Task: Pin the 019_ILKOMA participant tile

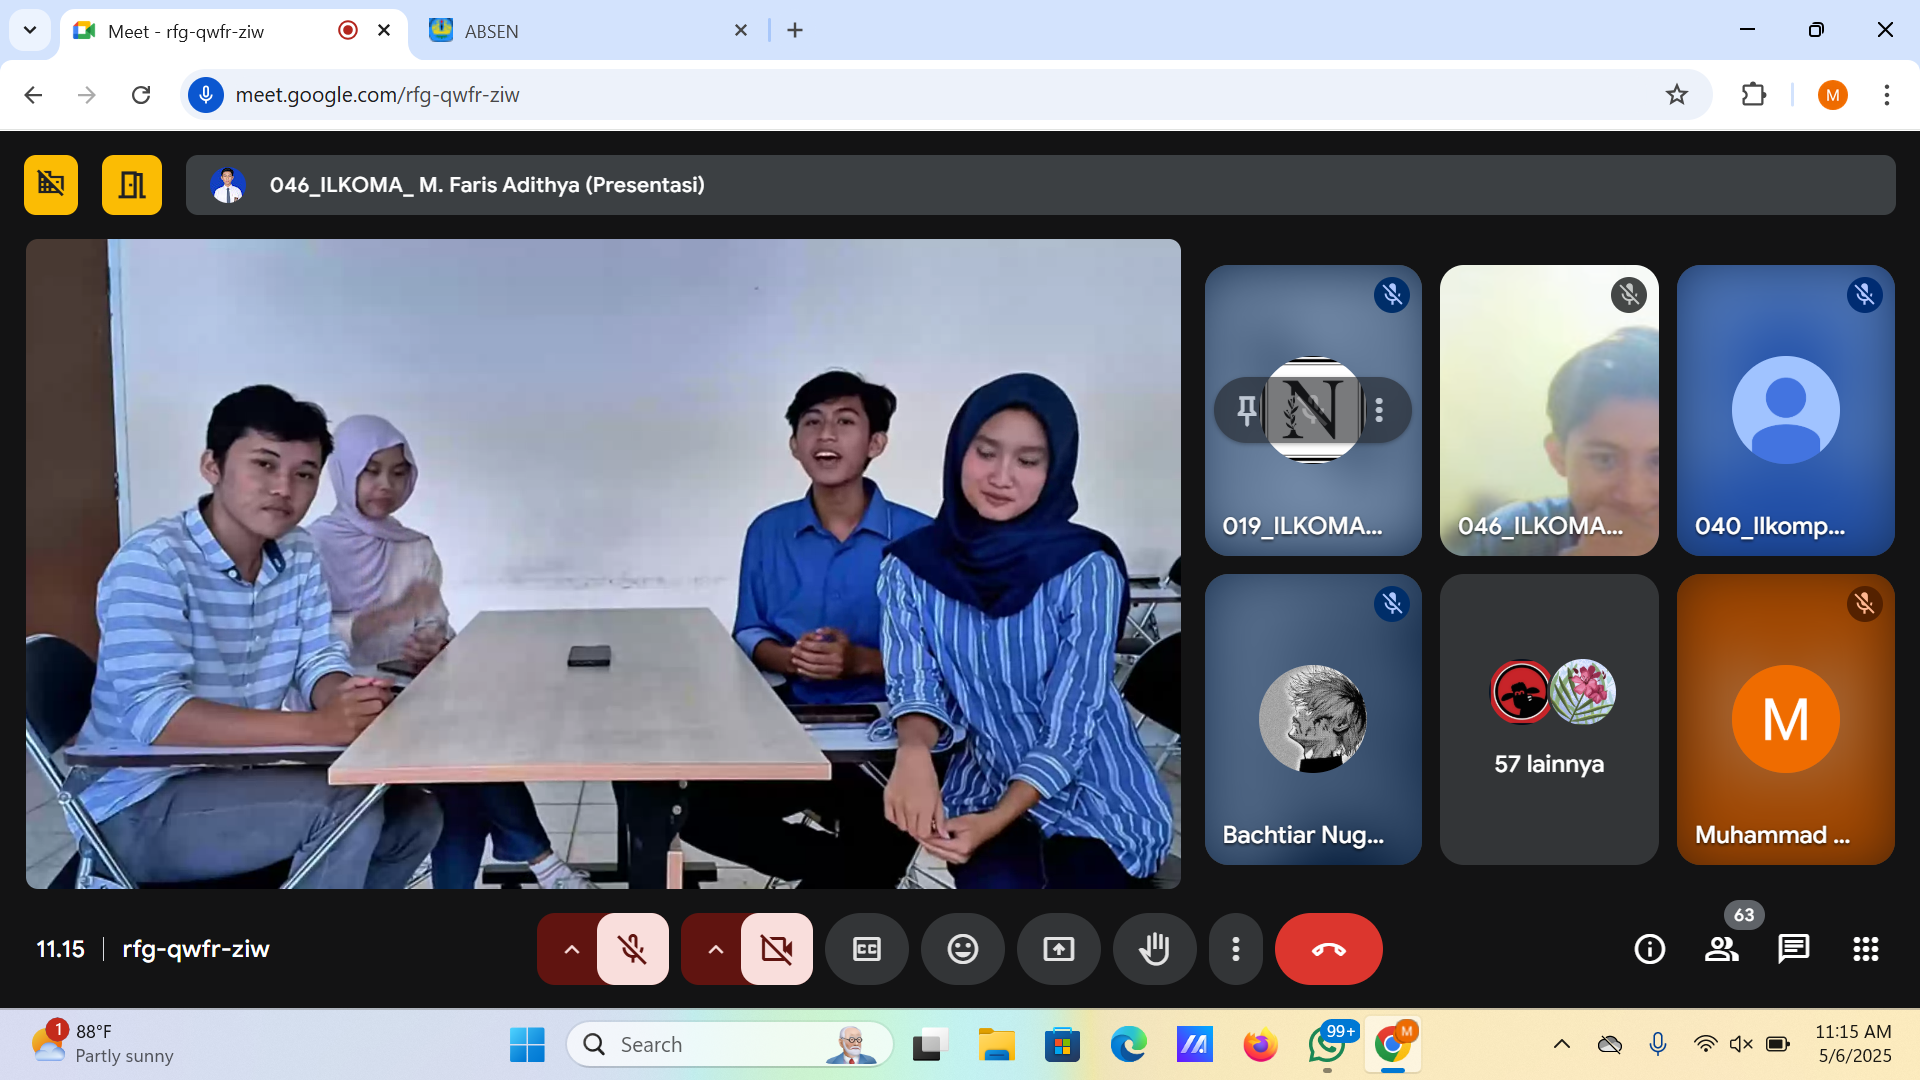Action: click(x=1246, y=410)
